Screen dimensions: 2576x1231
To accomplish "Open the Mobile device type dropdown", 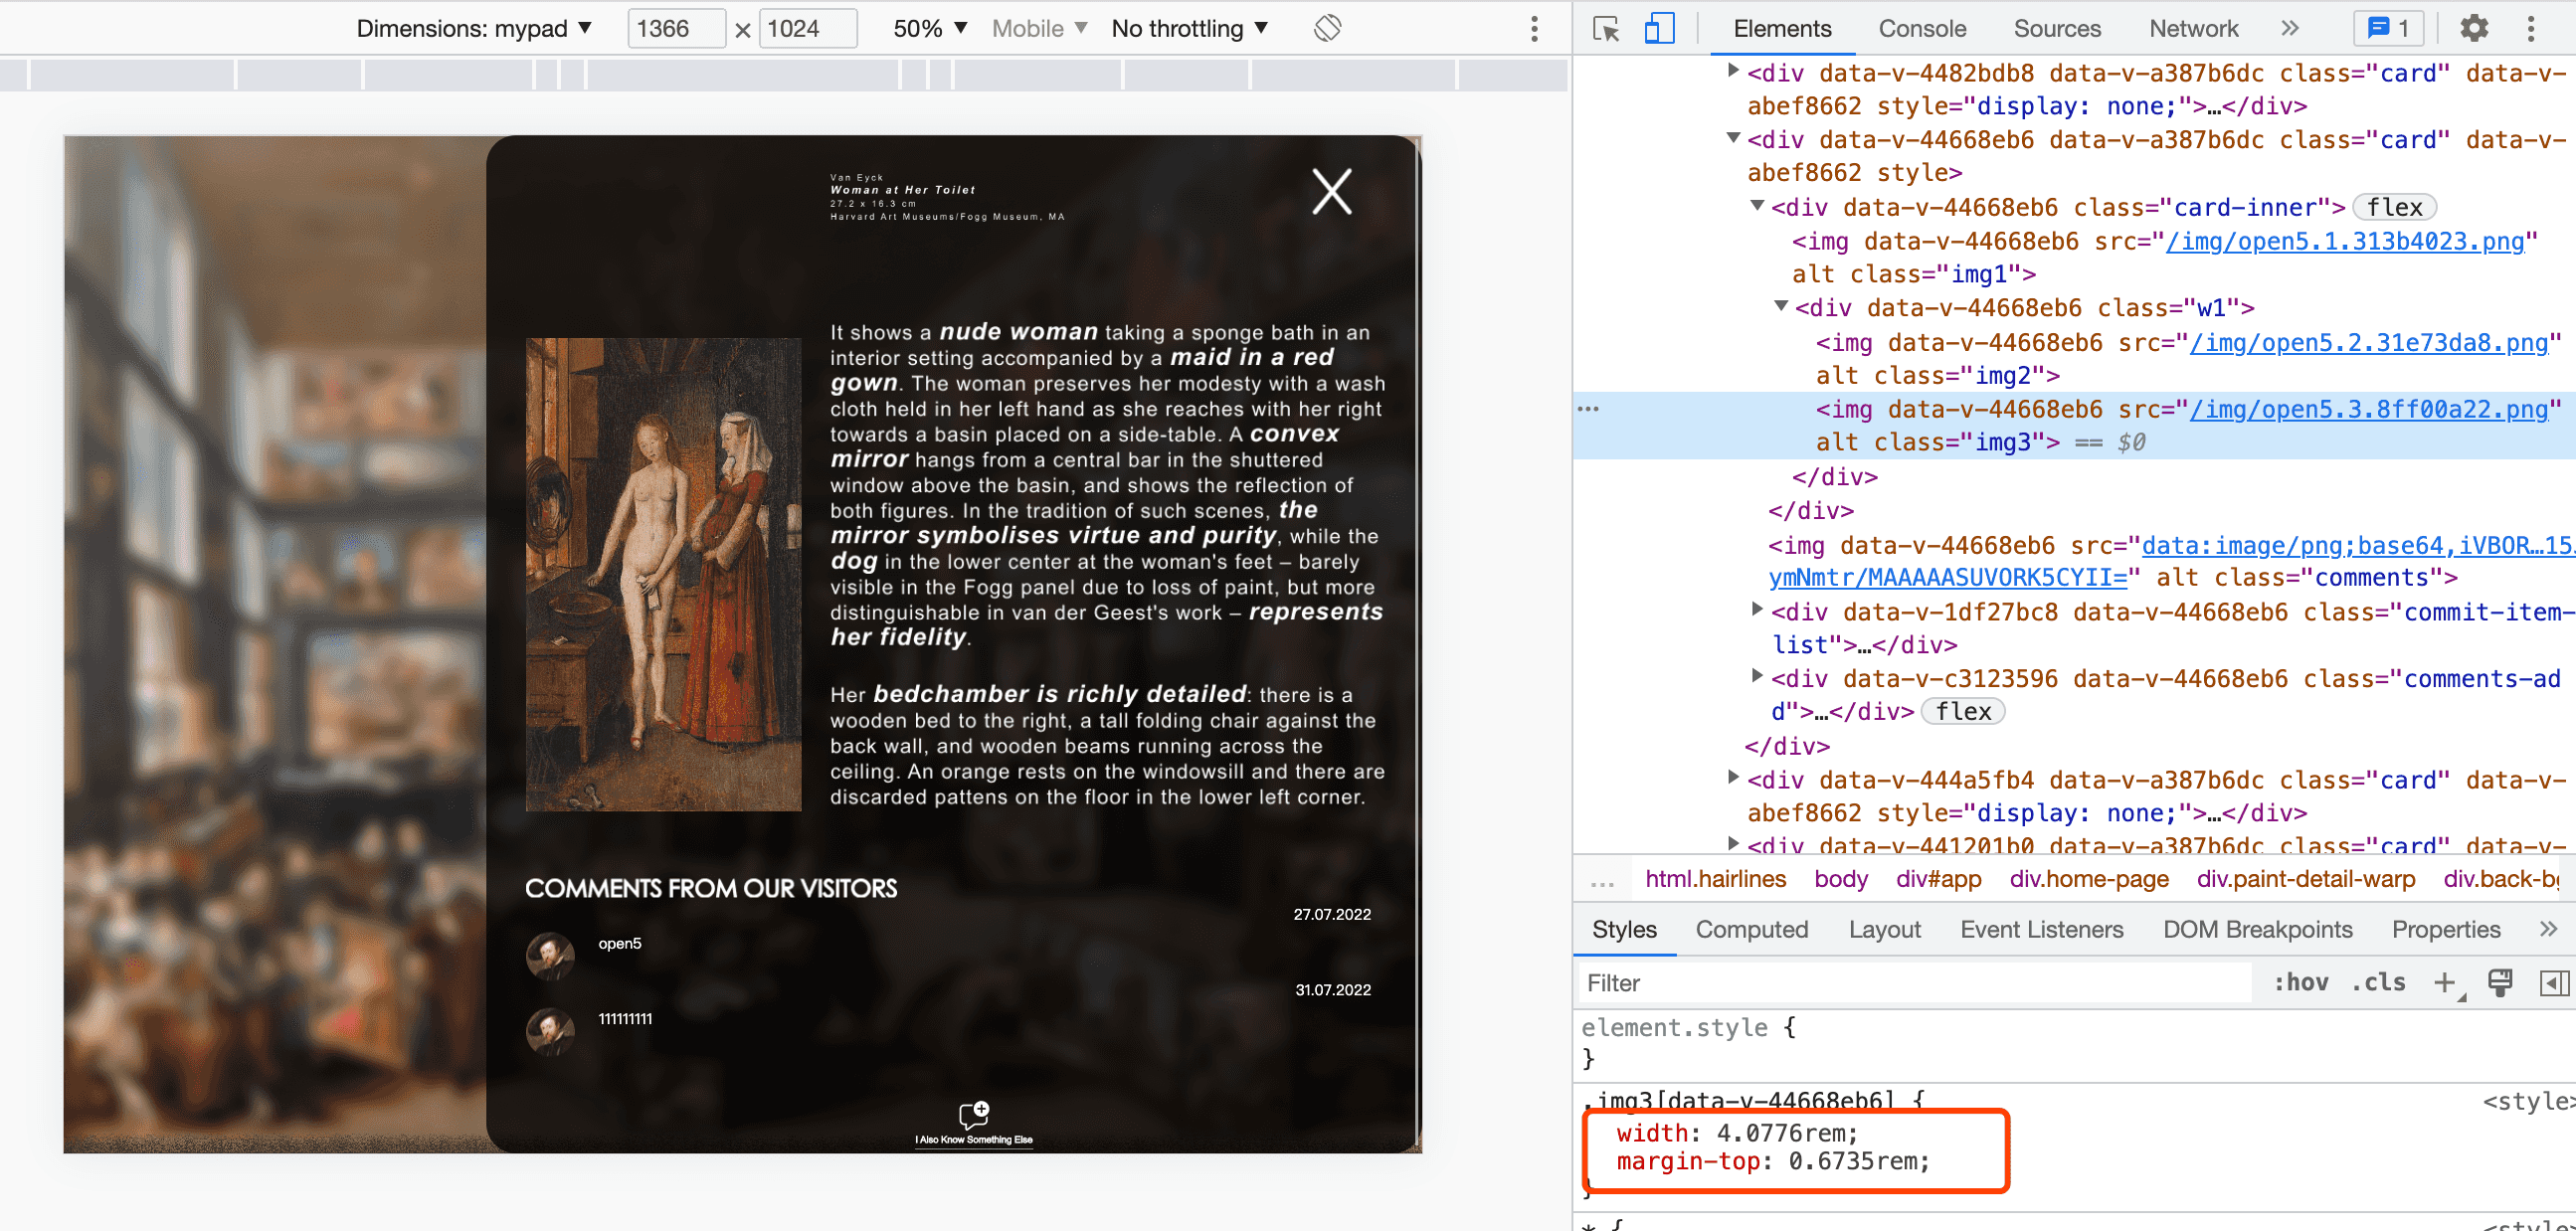I will [1039, 28].
